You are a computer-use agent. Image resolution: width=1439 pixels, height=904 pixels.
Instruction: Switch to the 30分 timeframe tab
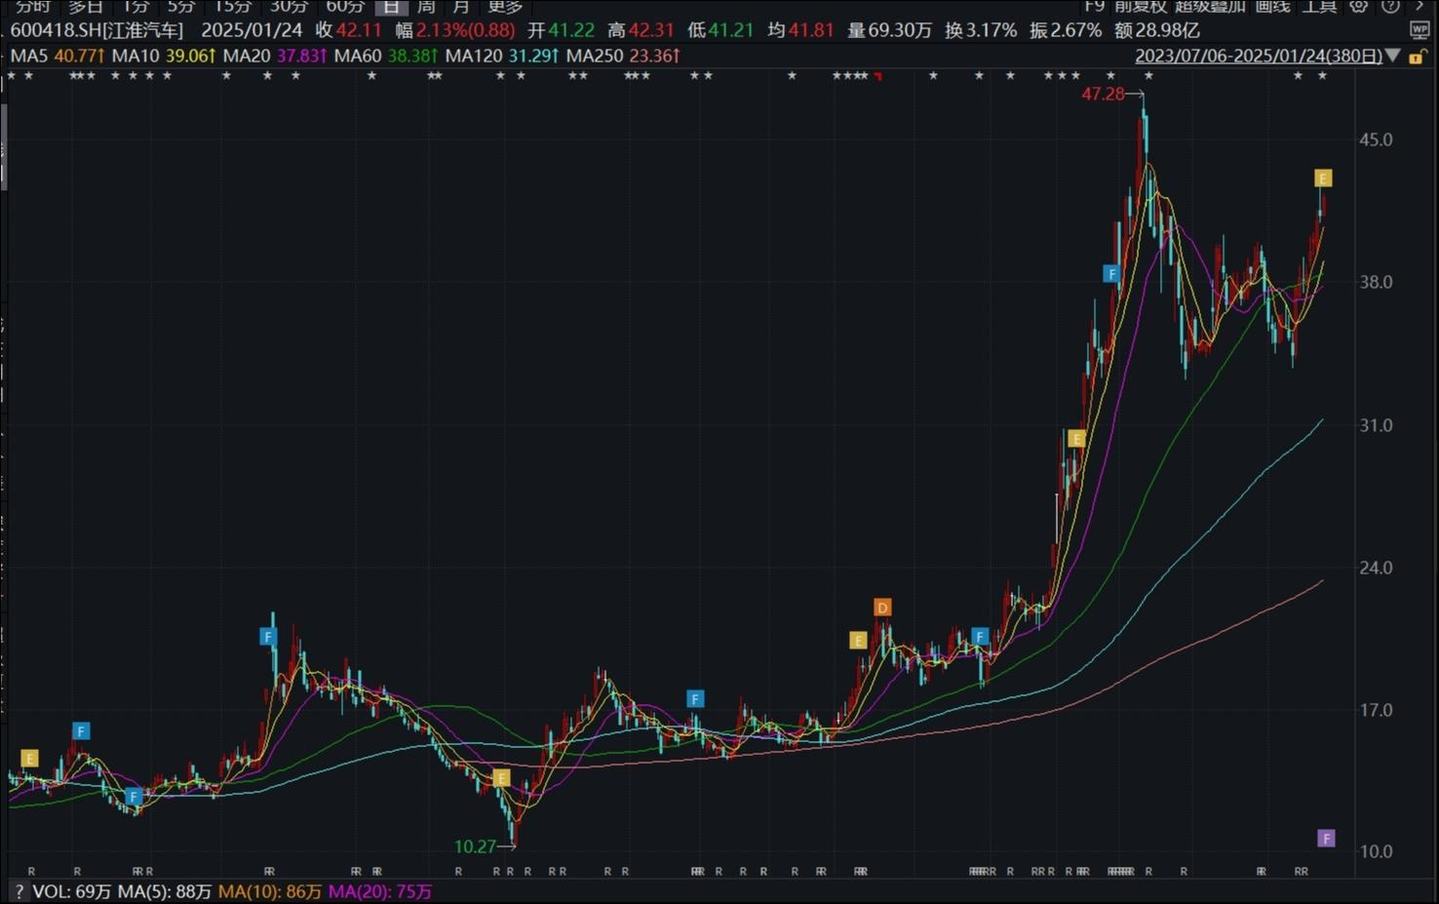tap(289, 6)
